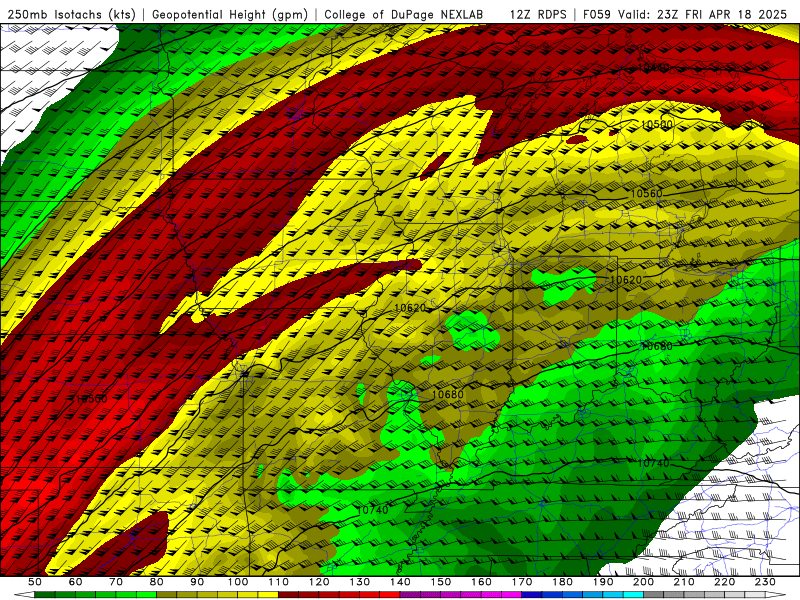This screenshot has width=800, height=600.
Task: Click the '140' color scale value
Action: [400, 582]
